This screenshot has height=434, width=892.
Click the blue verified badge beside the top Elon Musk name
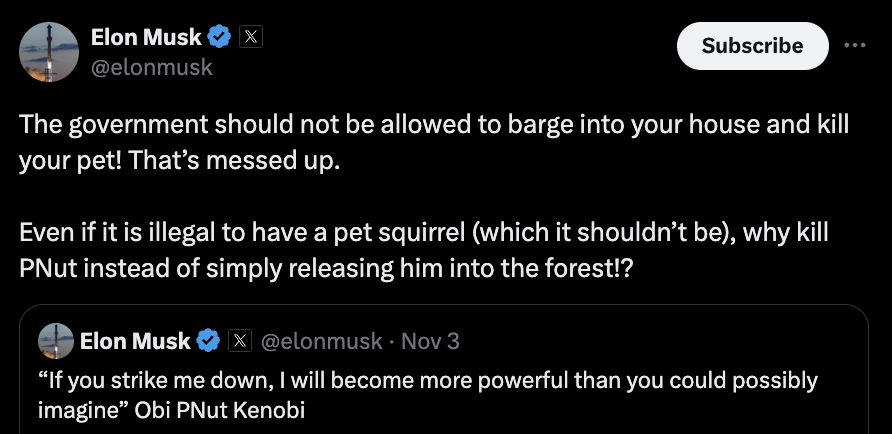click(221, 38)
